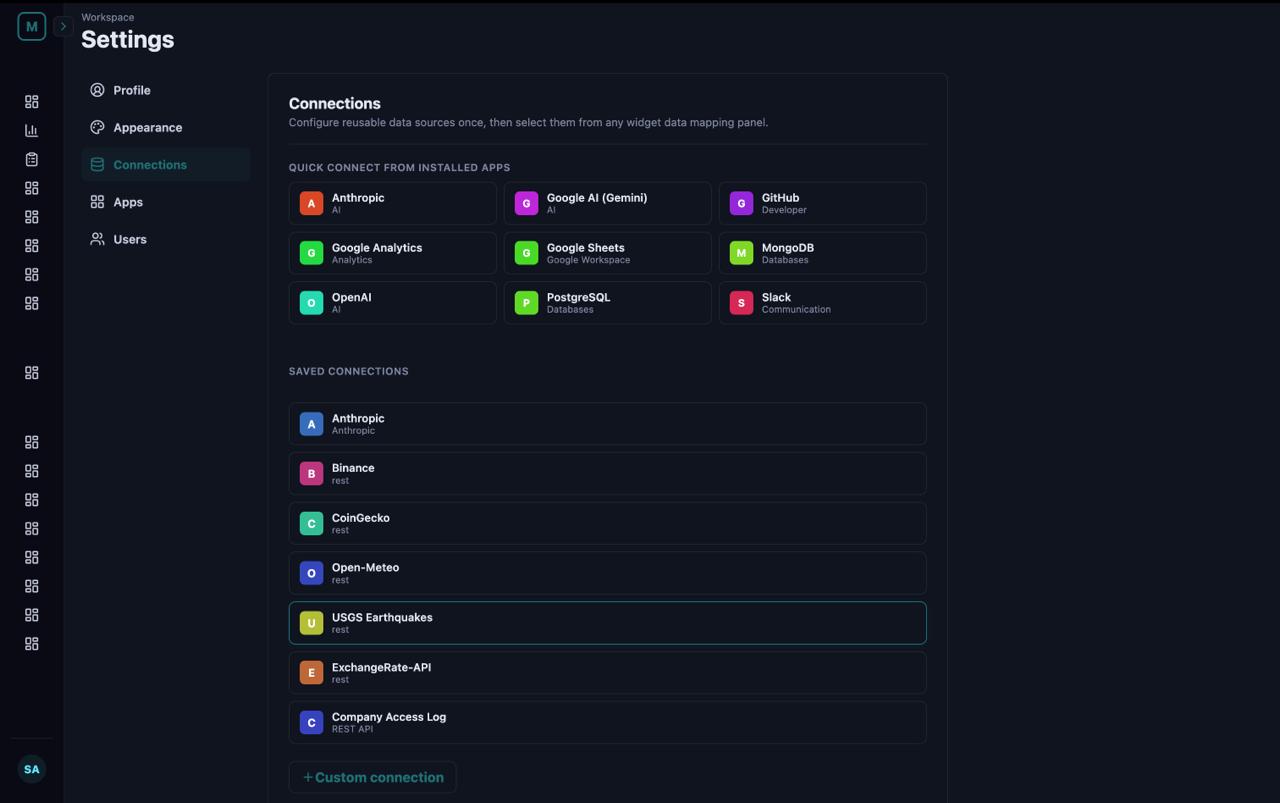Open the saved CoinGecko connection
The height and width of the screenshot is (803, 1280).
607,523
